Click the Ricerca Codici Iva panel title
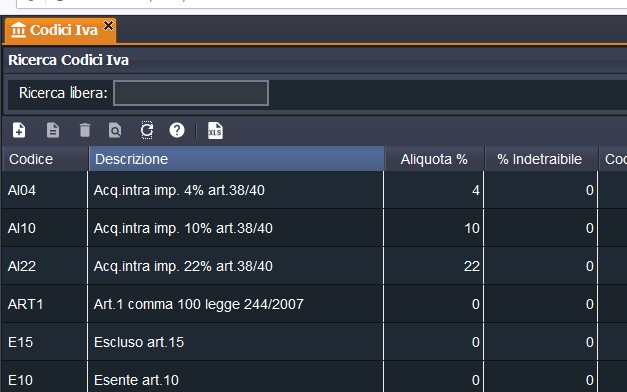This screenshot has width=627, height=392. (x=68, y=60)
